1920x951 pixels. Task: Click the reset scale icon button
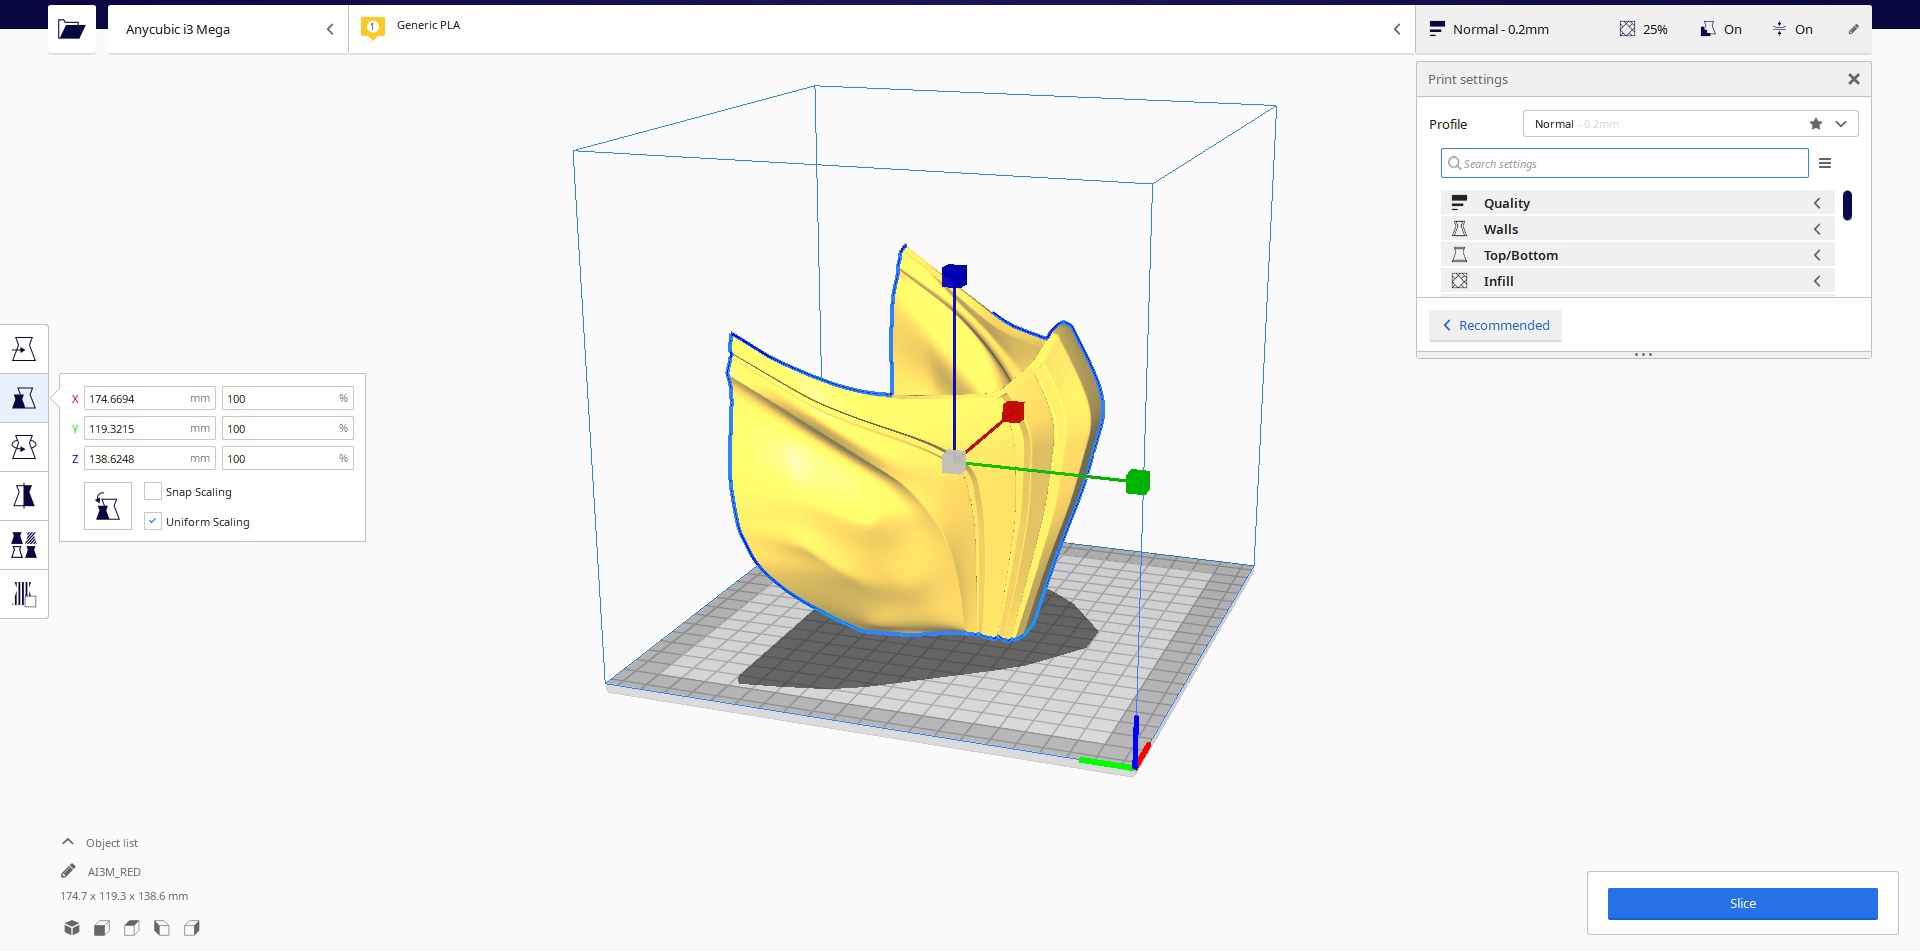coord(108,506)
